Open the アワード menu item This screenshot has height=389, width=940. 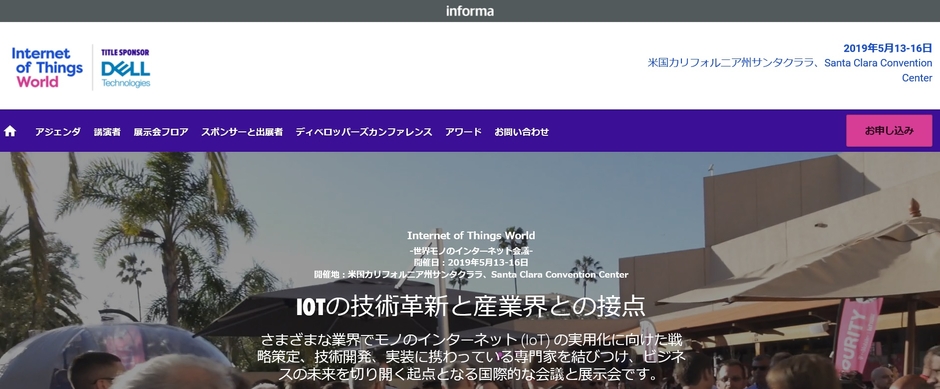point(463,132)
